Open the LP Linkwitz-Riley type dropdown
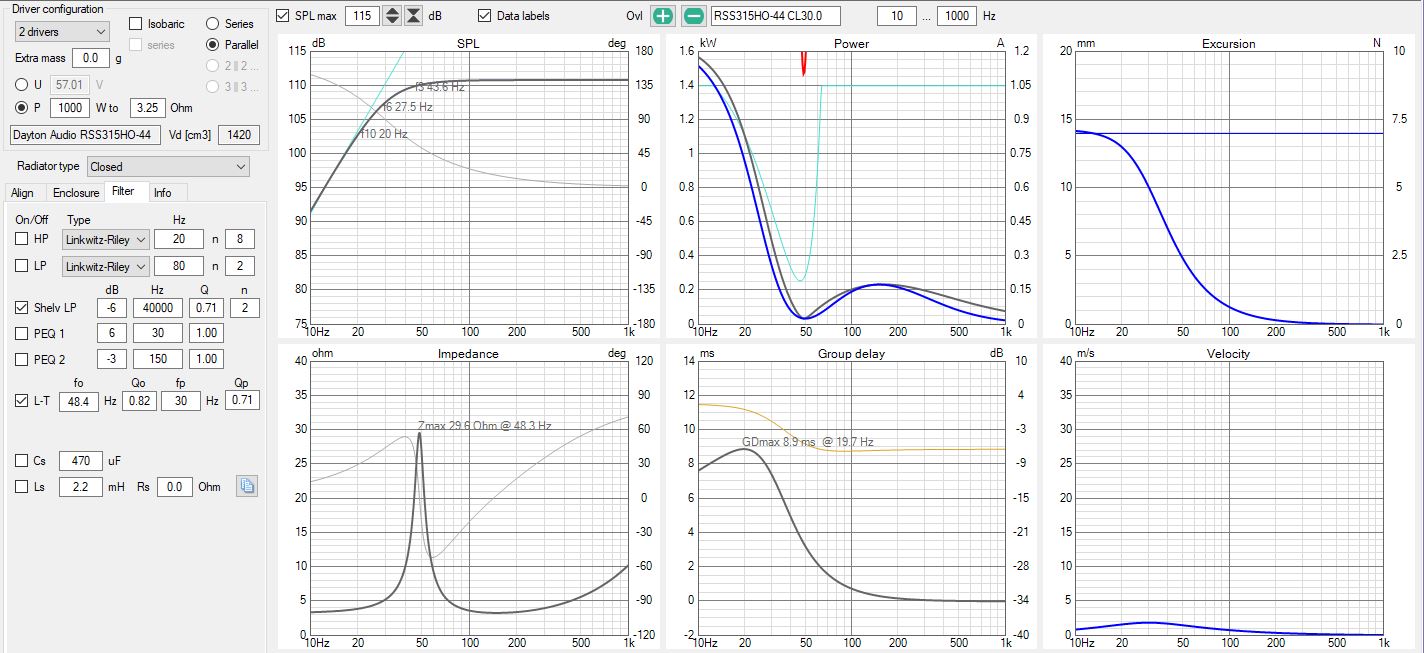The height and width of the screenshot is (653, 1424). click(x=106, y=266)
